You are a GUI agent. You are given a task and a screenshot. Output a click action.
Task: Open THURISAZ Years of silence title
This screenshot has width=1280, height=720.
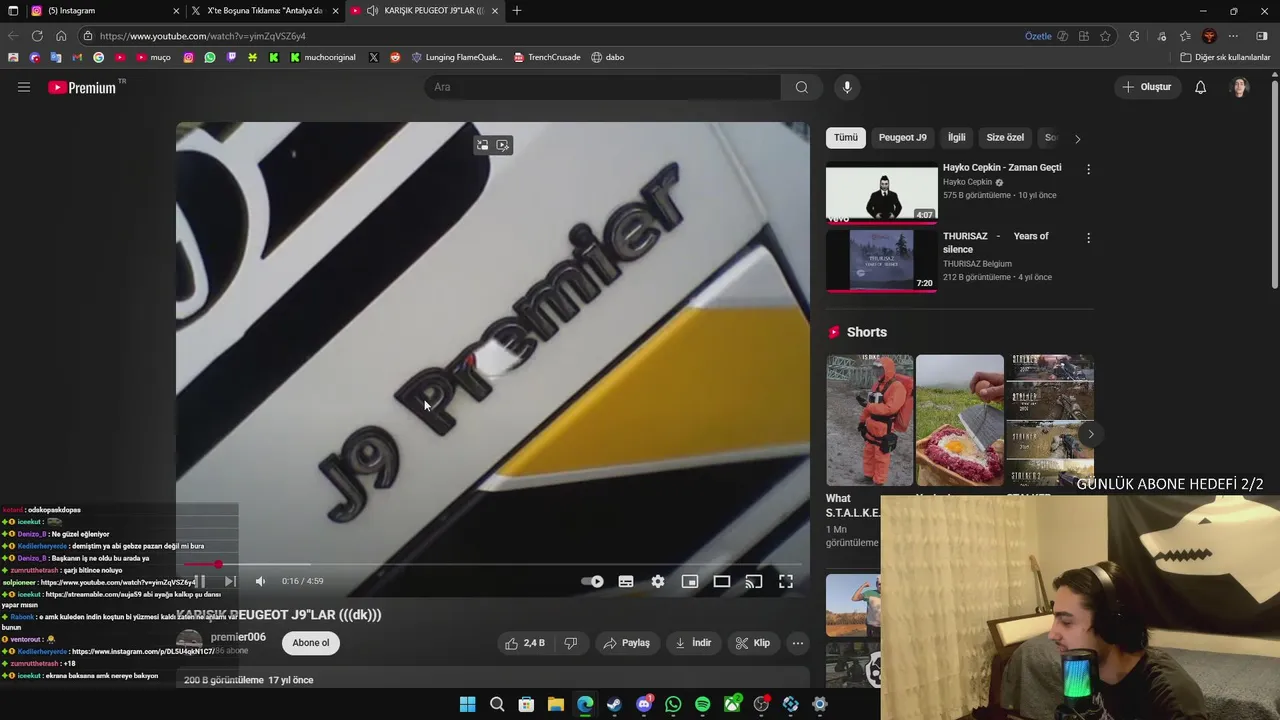point(996,243)
